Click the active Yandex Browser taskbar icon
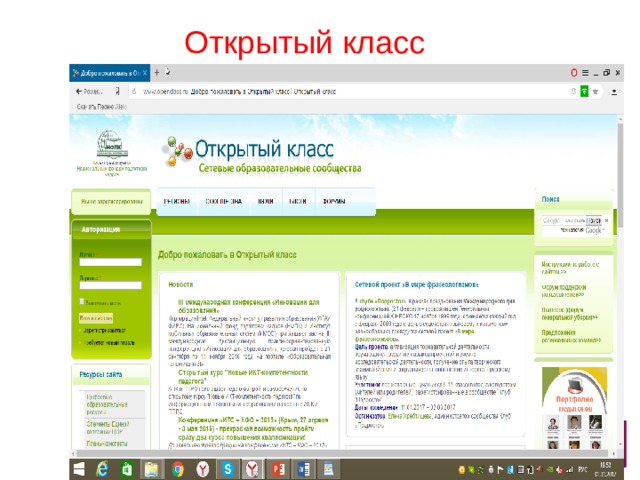 pyautogui.click(x=253, y=469)
